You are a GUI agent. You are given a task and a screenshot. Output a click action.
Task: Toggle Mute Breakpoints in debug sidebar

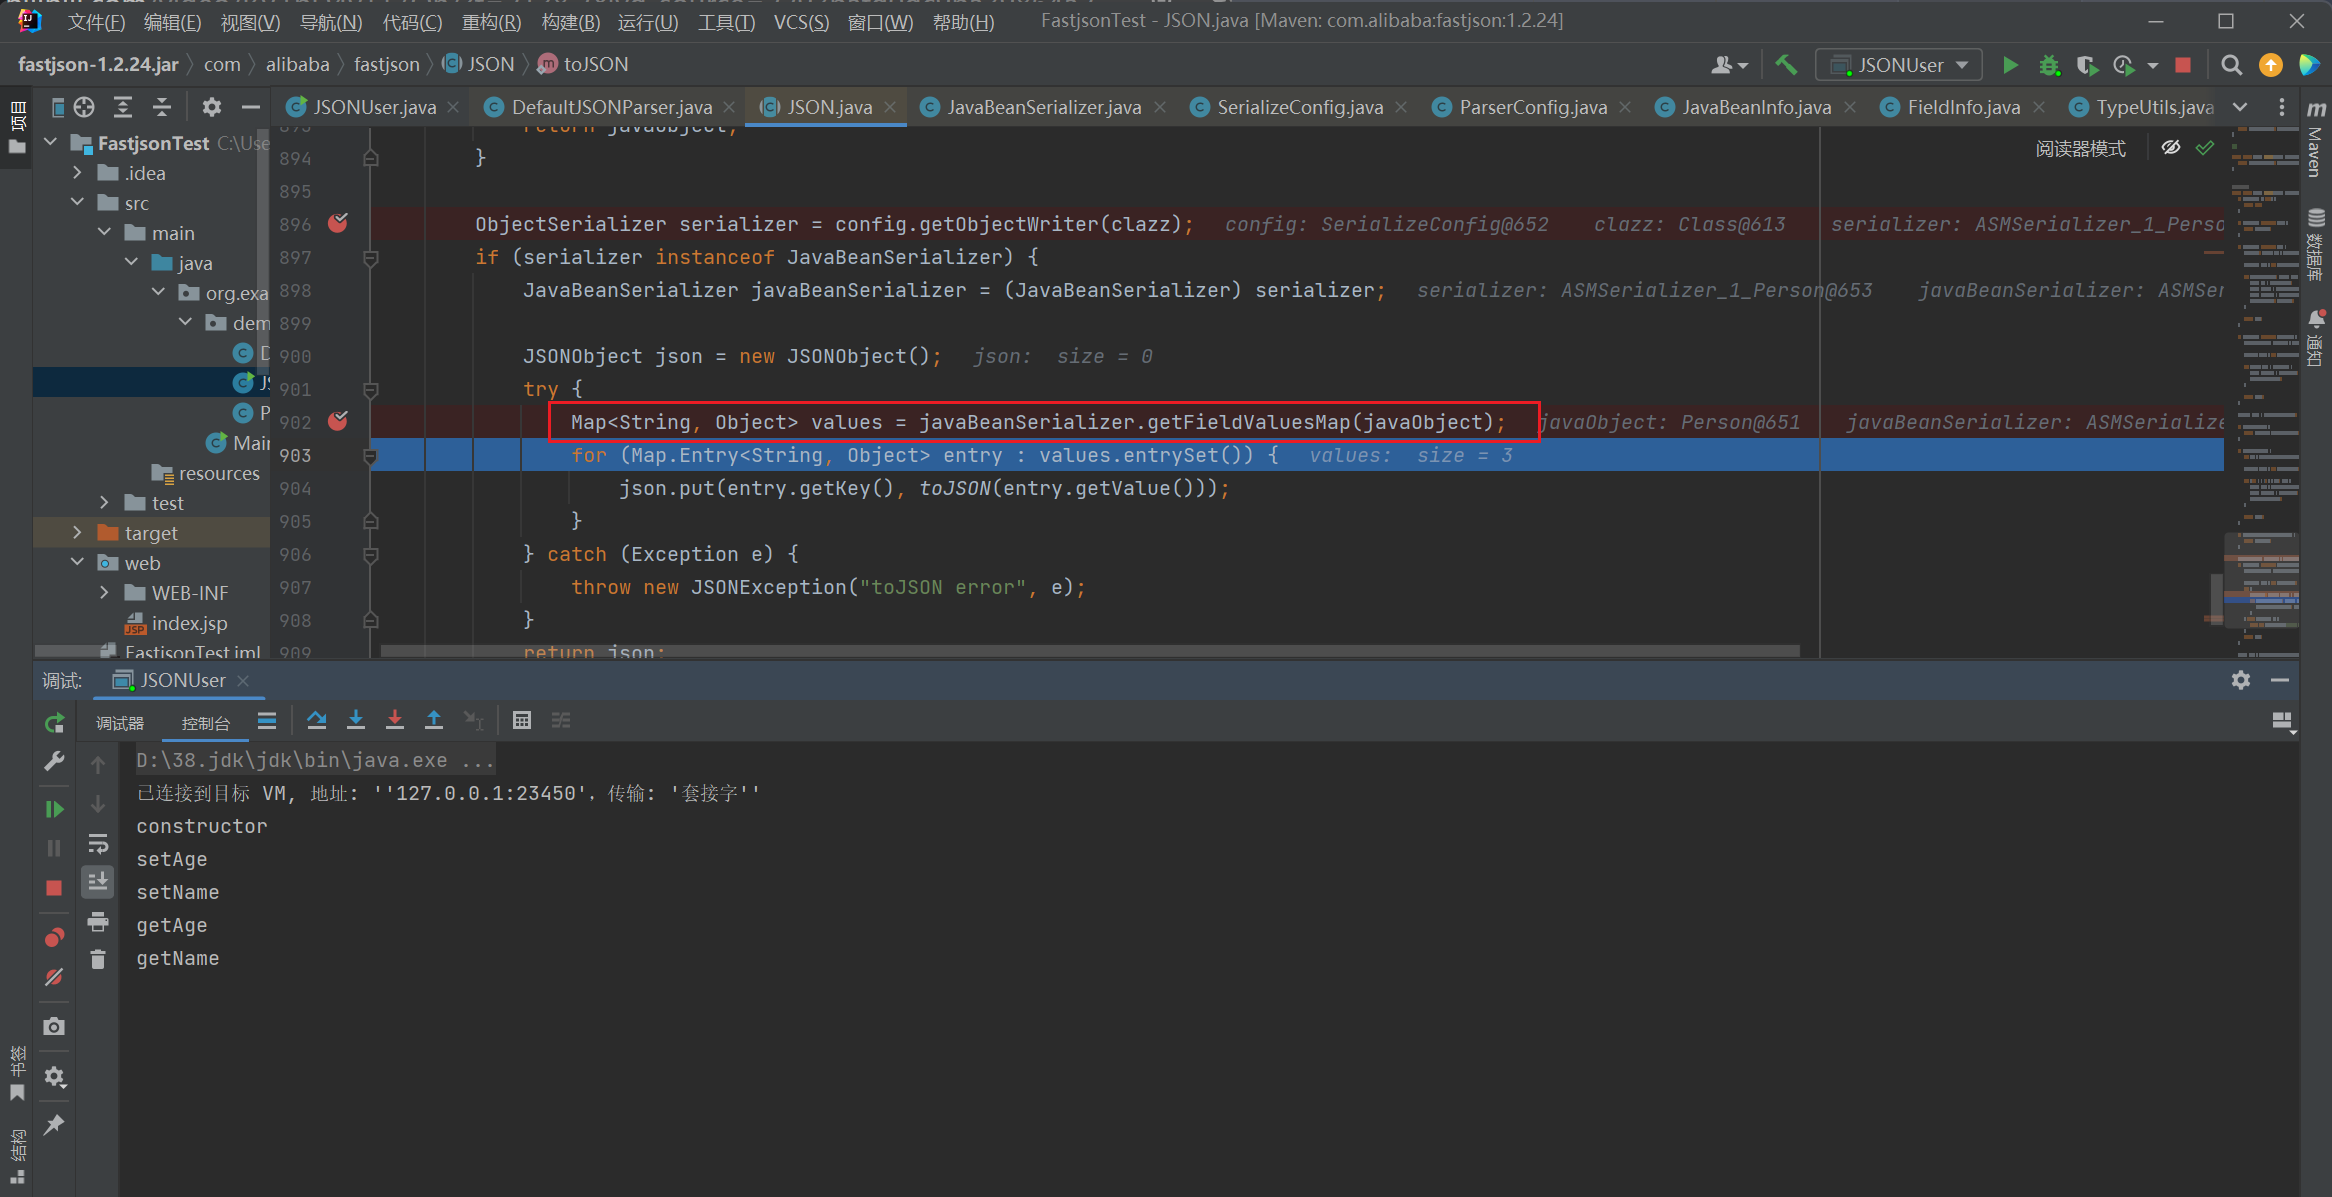[x=54, y=977]
